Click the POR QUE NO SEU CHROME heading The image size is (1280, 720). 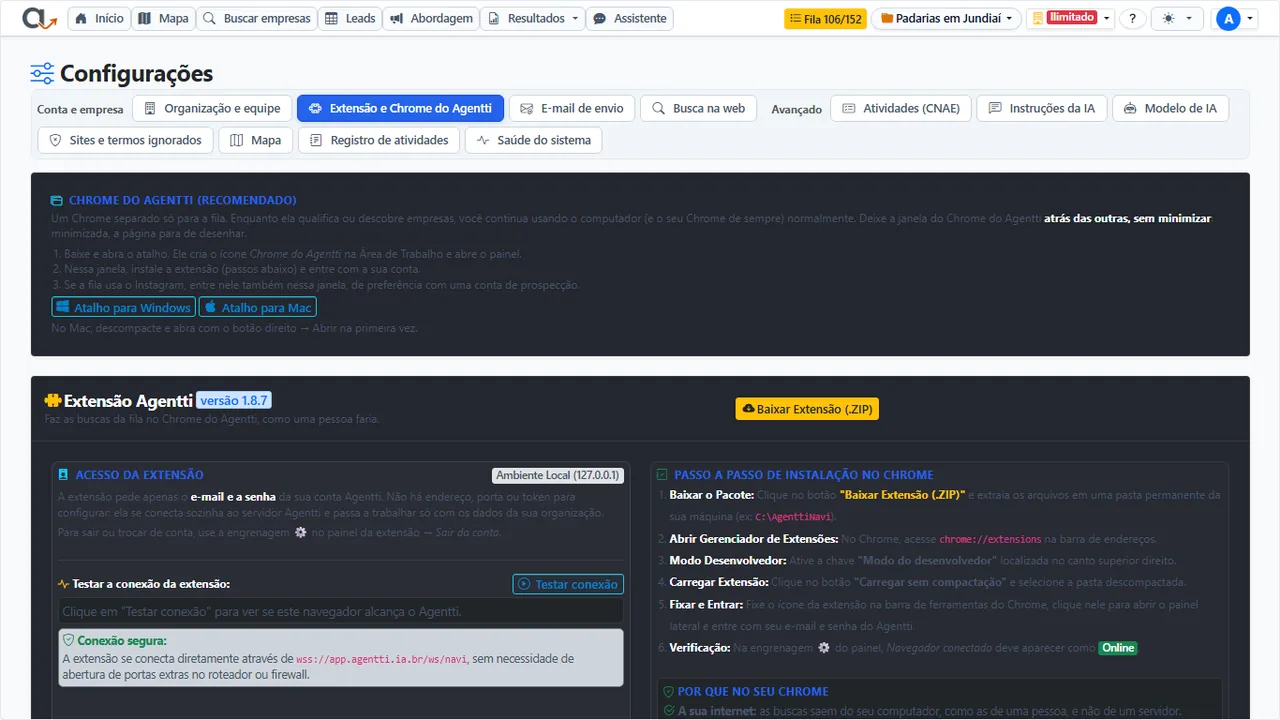(753, 691)
